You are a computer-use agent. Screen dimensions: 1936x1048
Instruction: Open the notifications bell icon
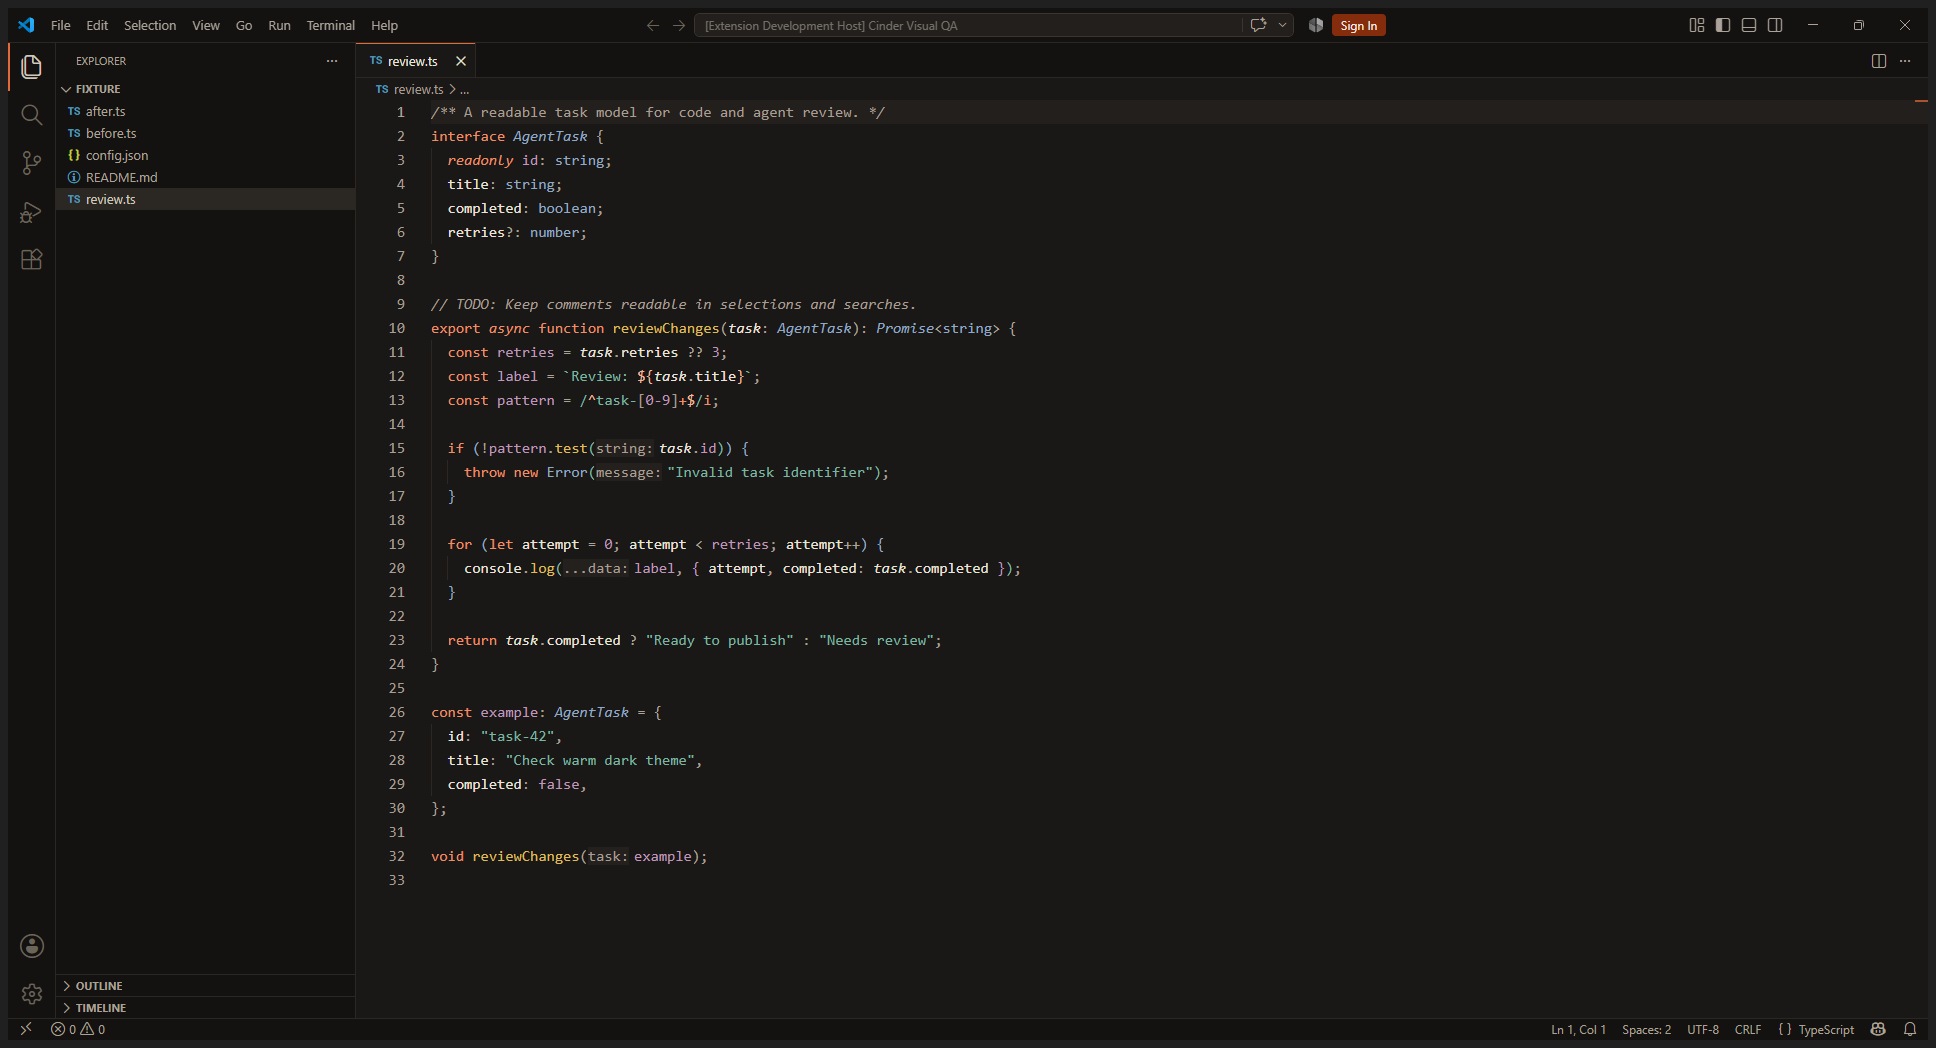(x=1910, y=1029)
